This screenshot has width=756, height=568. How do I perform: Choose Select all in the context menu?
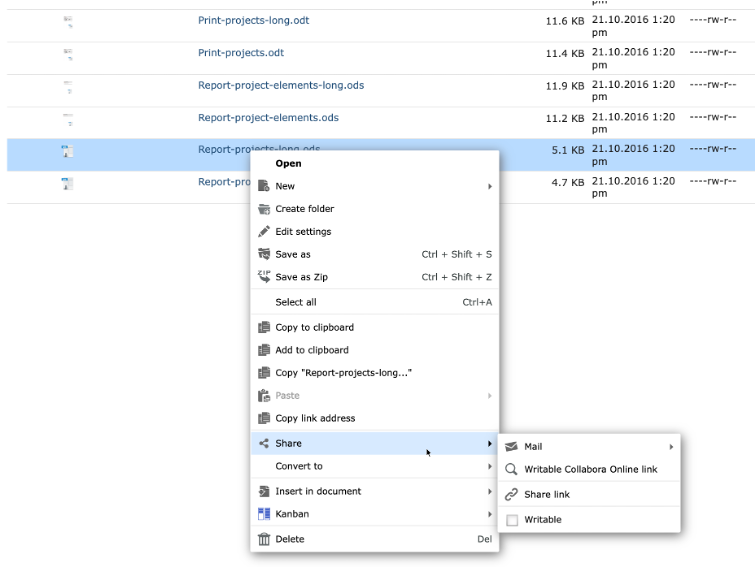[x=296, y=302]
